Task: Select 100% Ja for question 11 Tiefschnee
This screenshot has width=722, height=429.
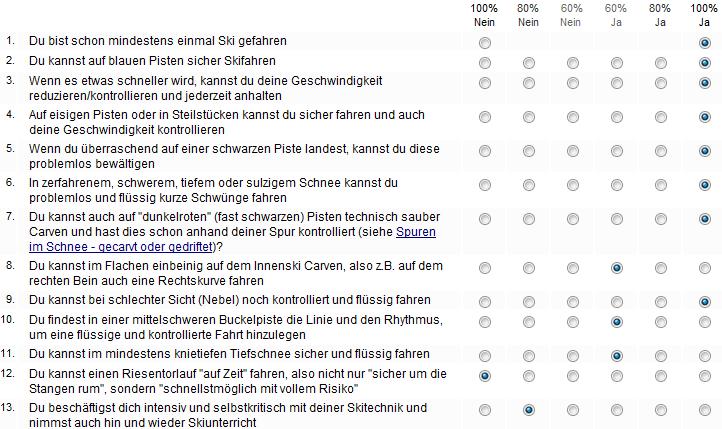Action: (704, 356)
